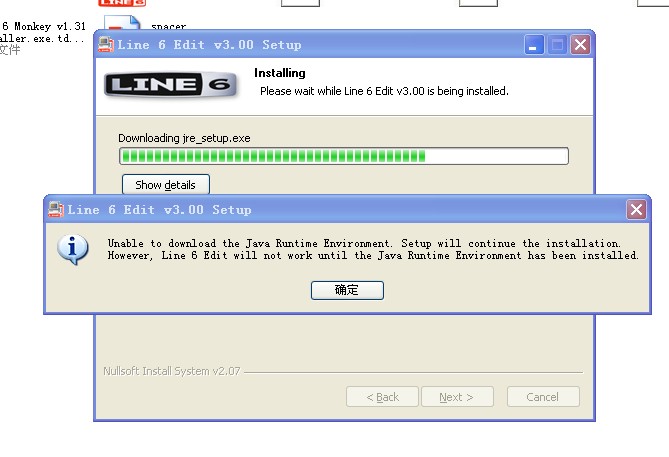Close the Java Runtime error dialog

tap(636, 210)
